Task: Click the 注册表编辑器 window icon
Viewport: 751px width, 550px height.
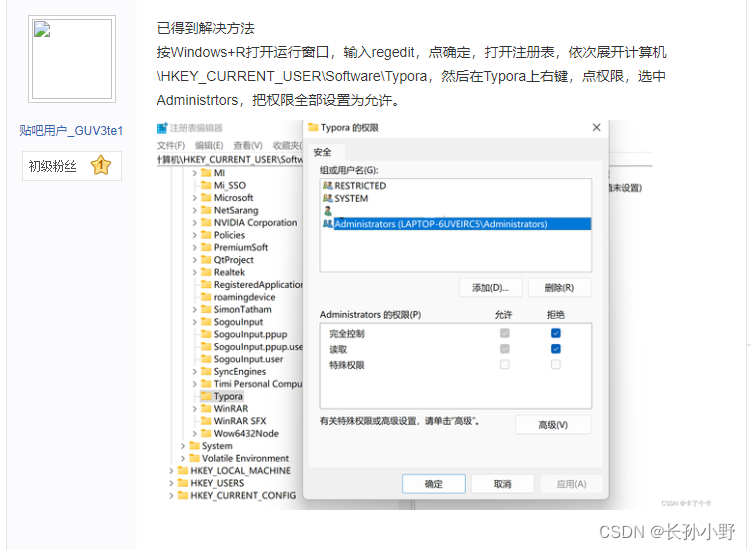Action: [162, 128]
